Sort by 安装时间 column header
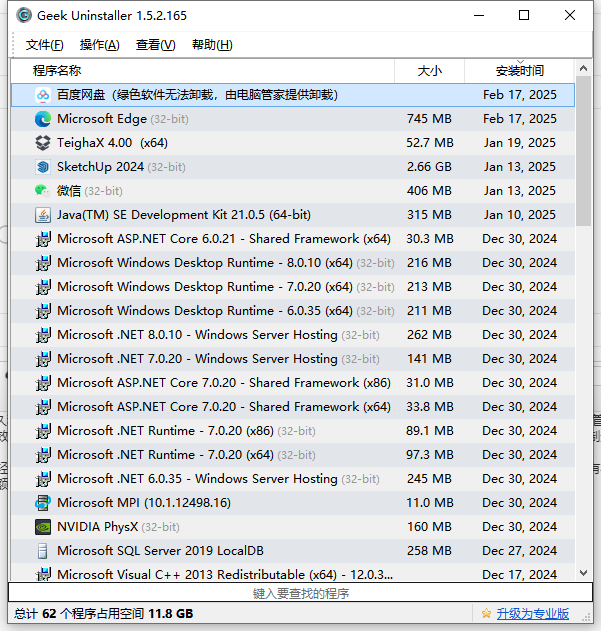Screen dimensions: 601x631 (520, 71)
